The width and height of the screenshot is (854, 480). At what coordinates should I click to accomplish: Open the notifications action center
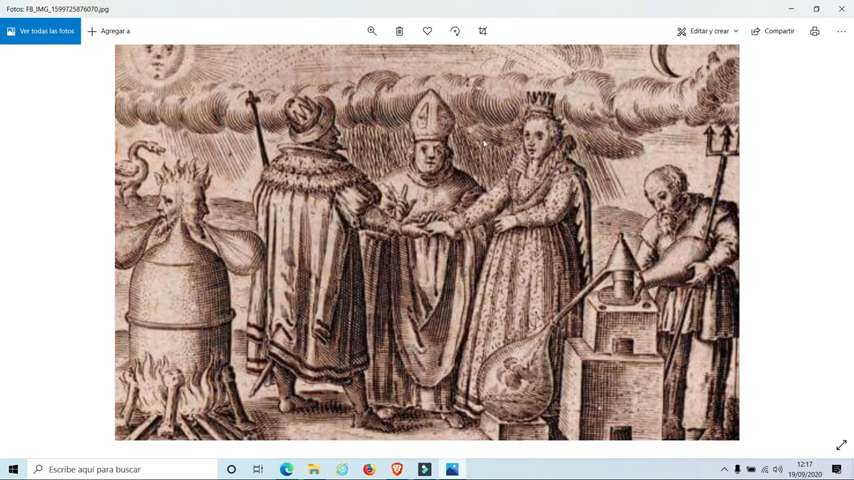837,469
